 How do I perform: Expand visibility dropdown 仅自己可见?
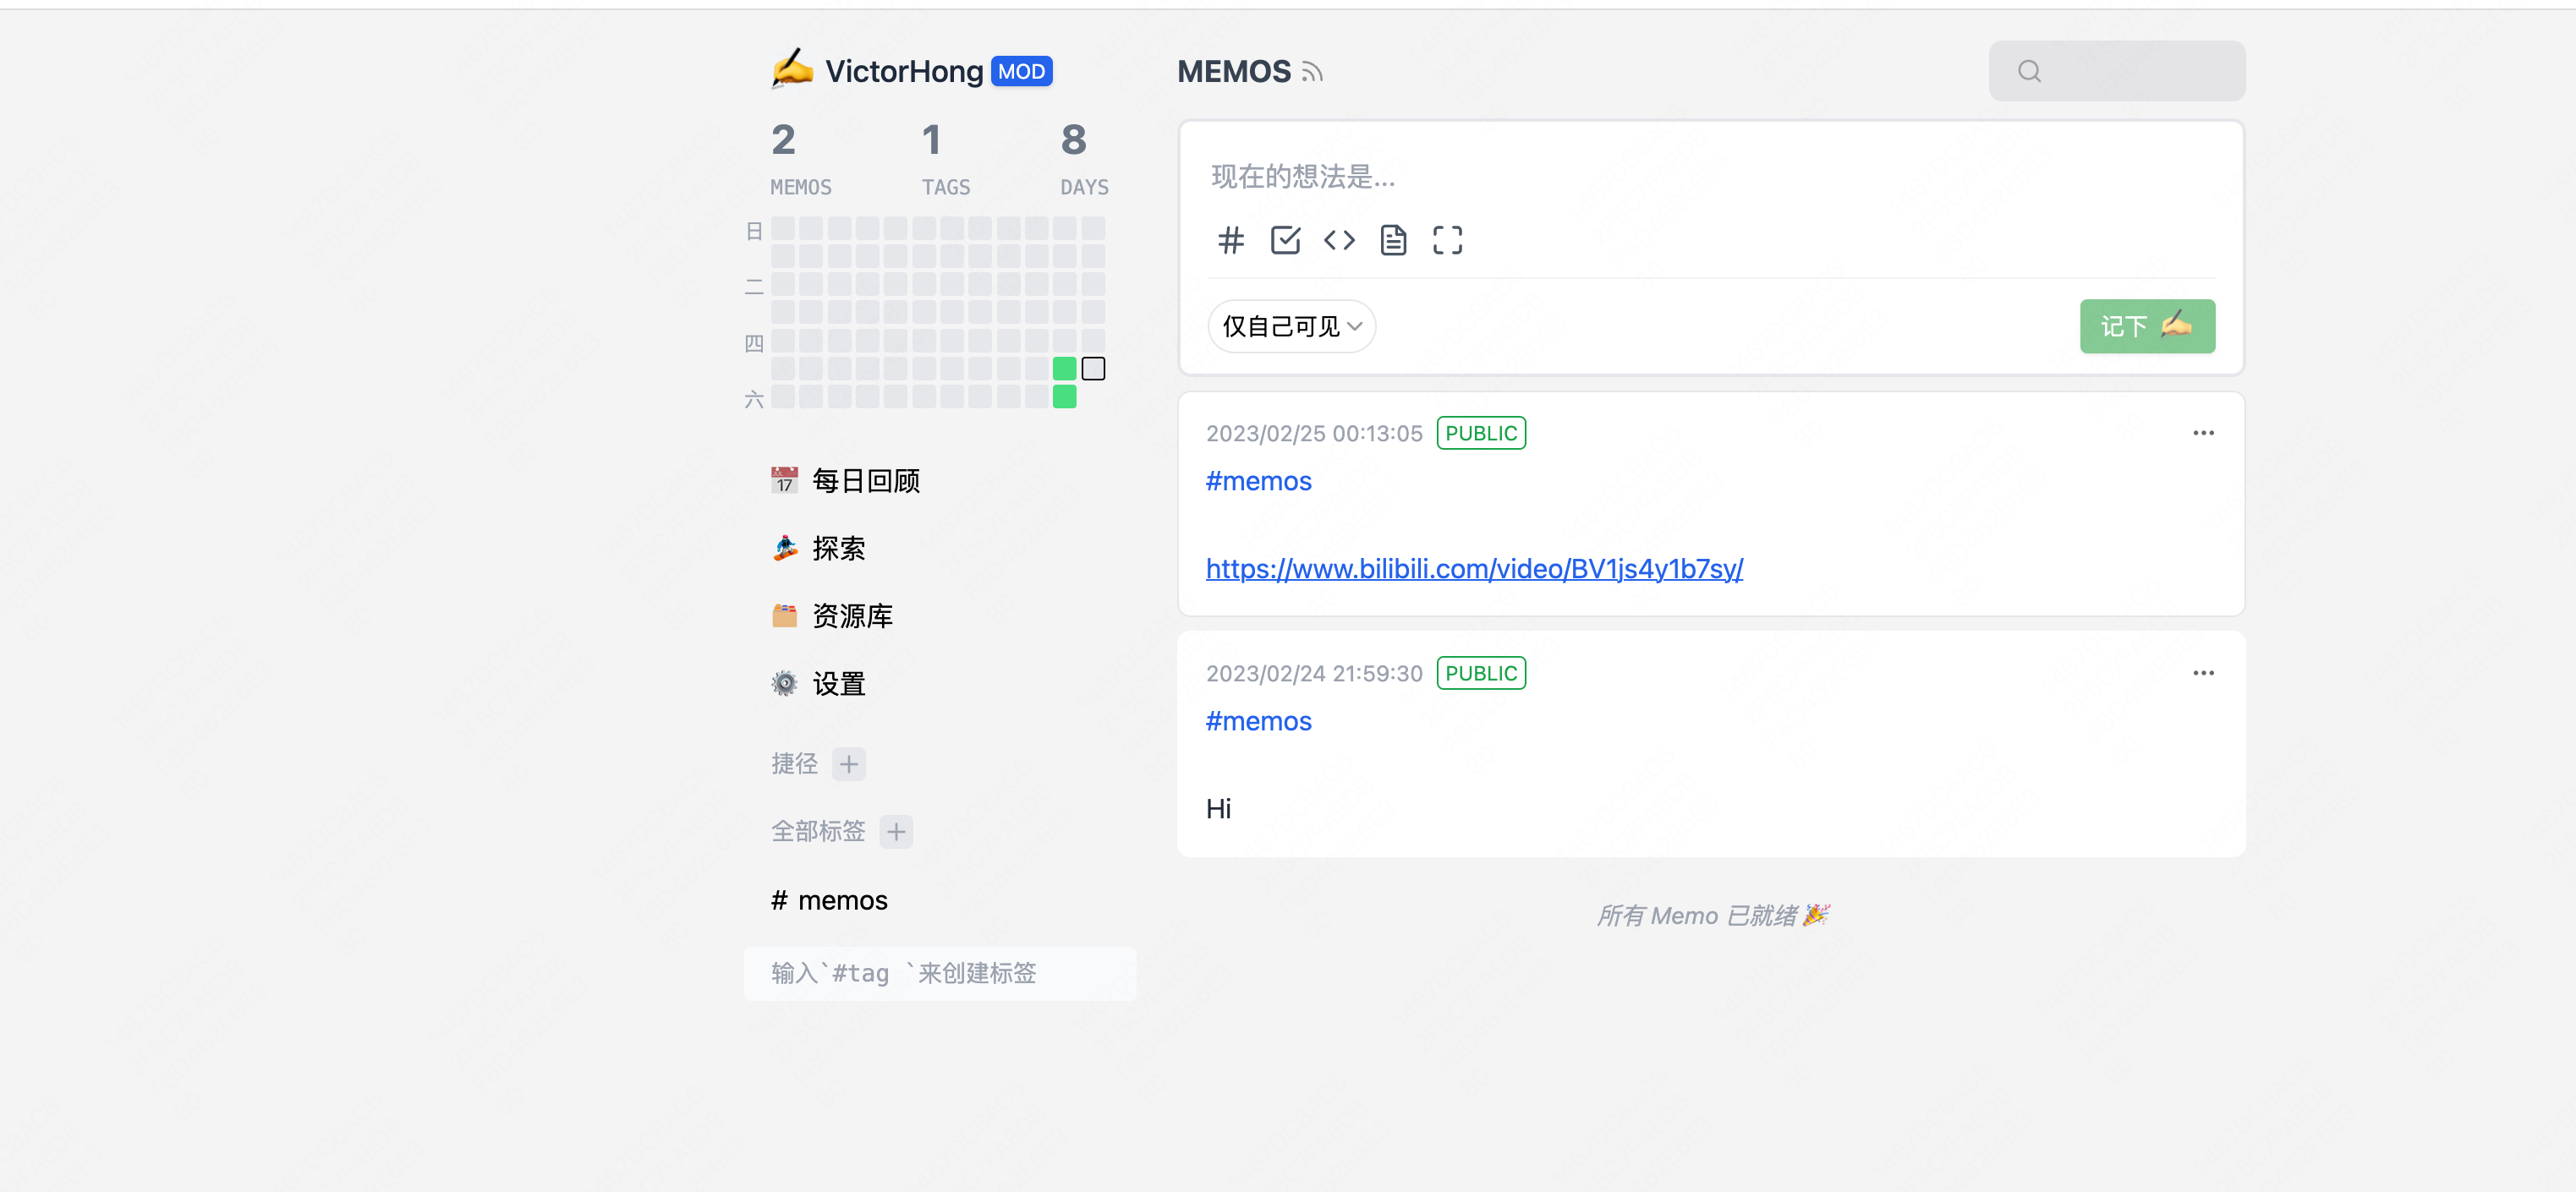pos(1291,326)
